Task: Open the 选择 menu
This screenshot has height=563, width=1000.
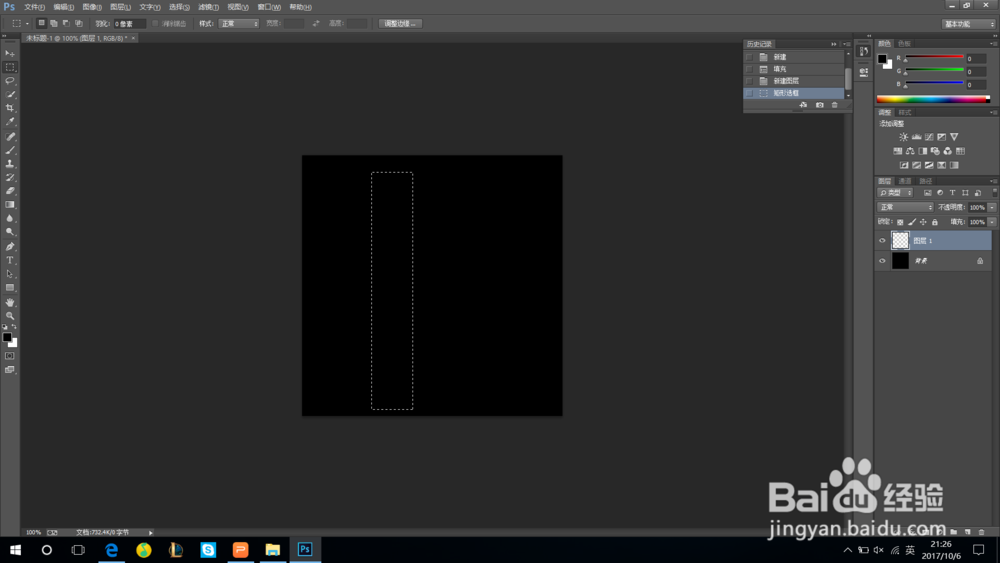Action: [179, 7]
